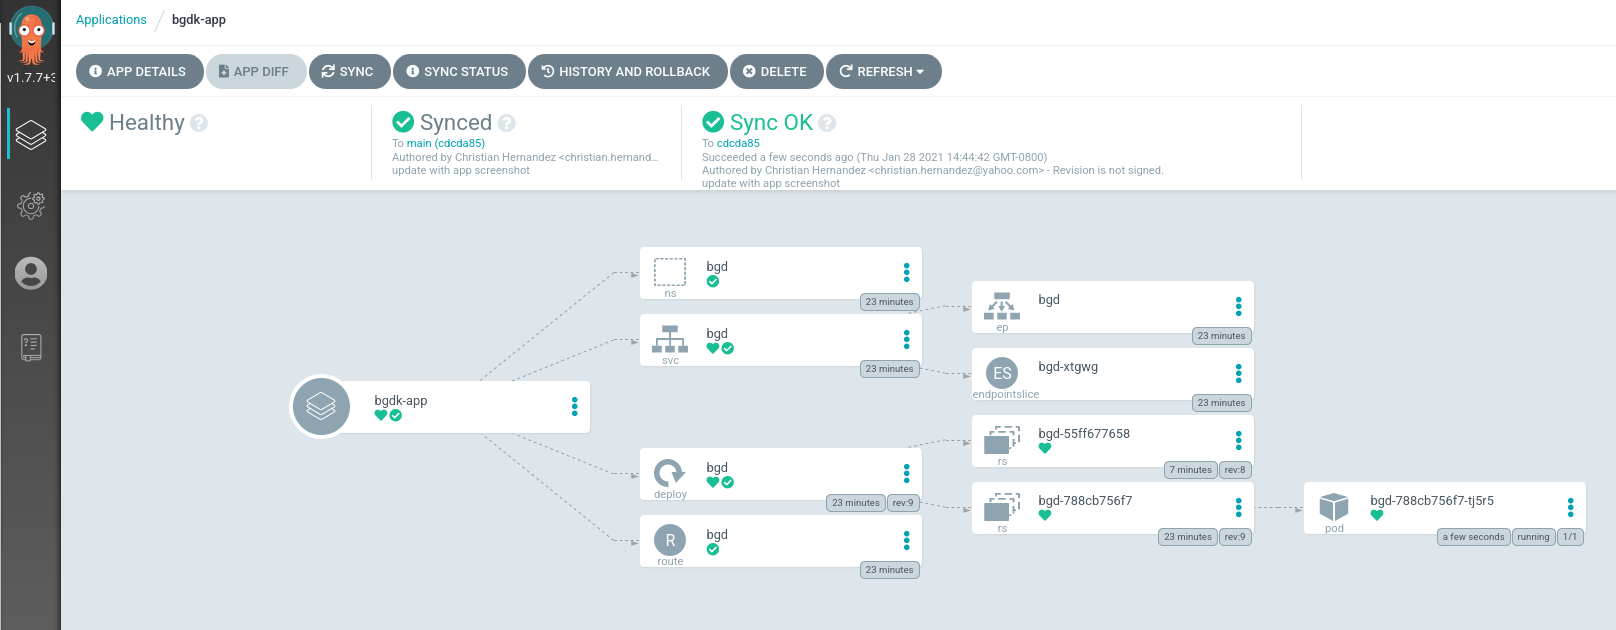Click the rev:9 tag on bgd deploy
Screen dimensions: 1616x630
tap(903, 503)
